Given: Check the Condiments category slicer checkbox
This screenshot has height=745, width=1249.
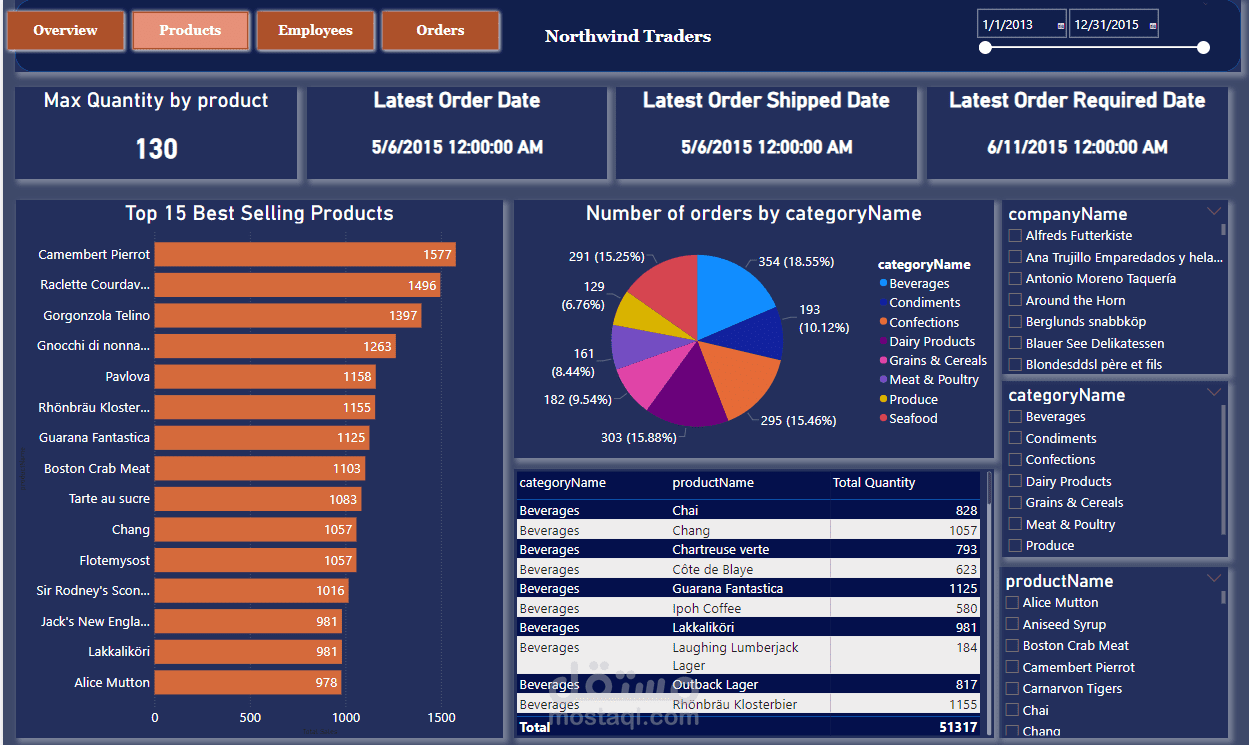Looking at the screenshot, I should [x=1015, y=438].
